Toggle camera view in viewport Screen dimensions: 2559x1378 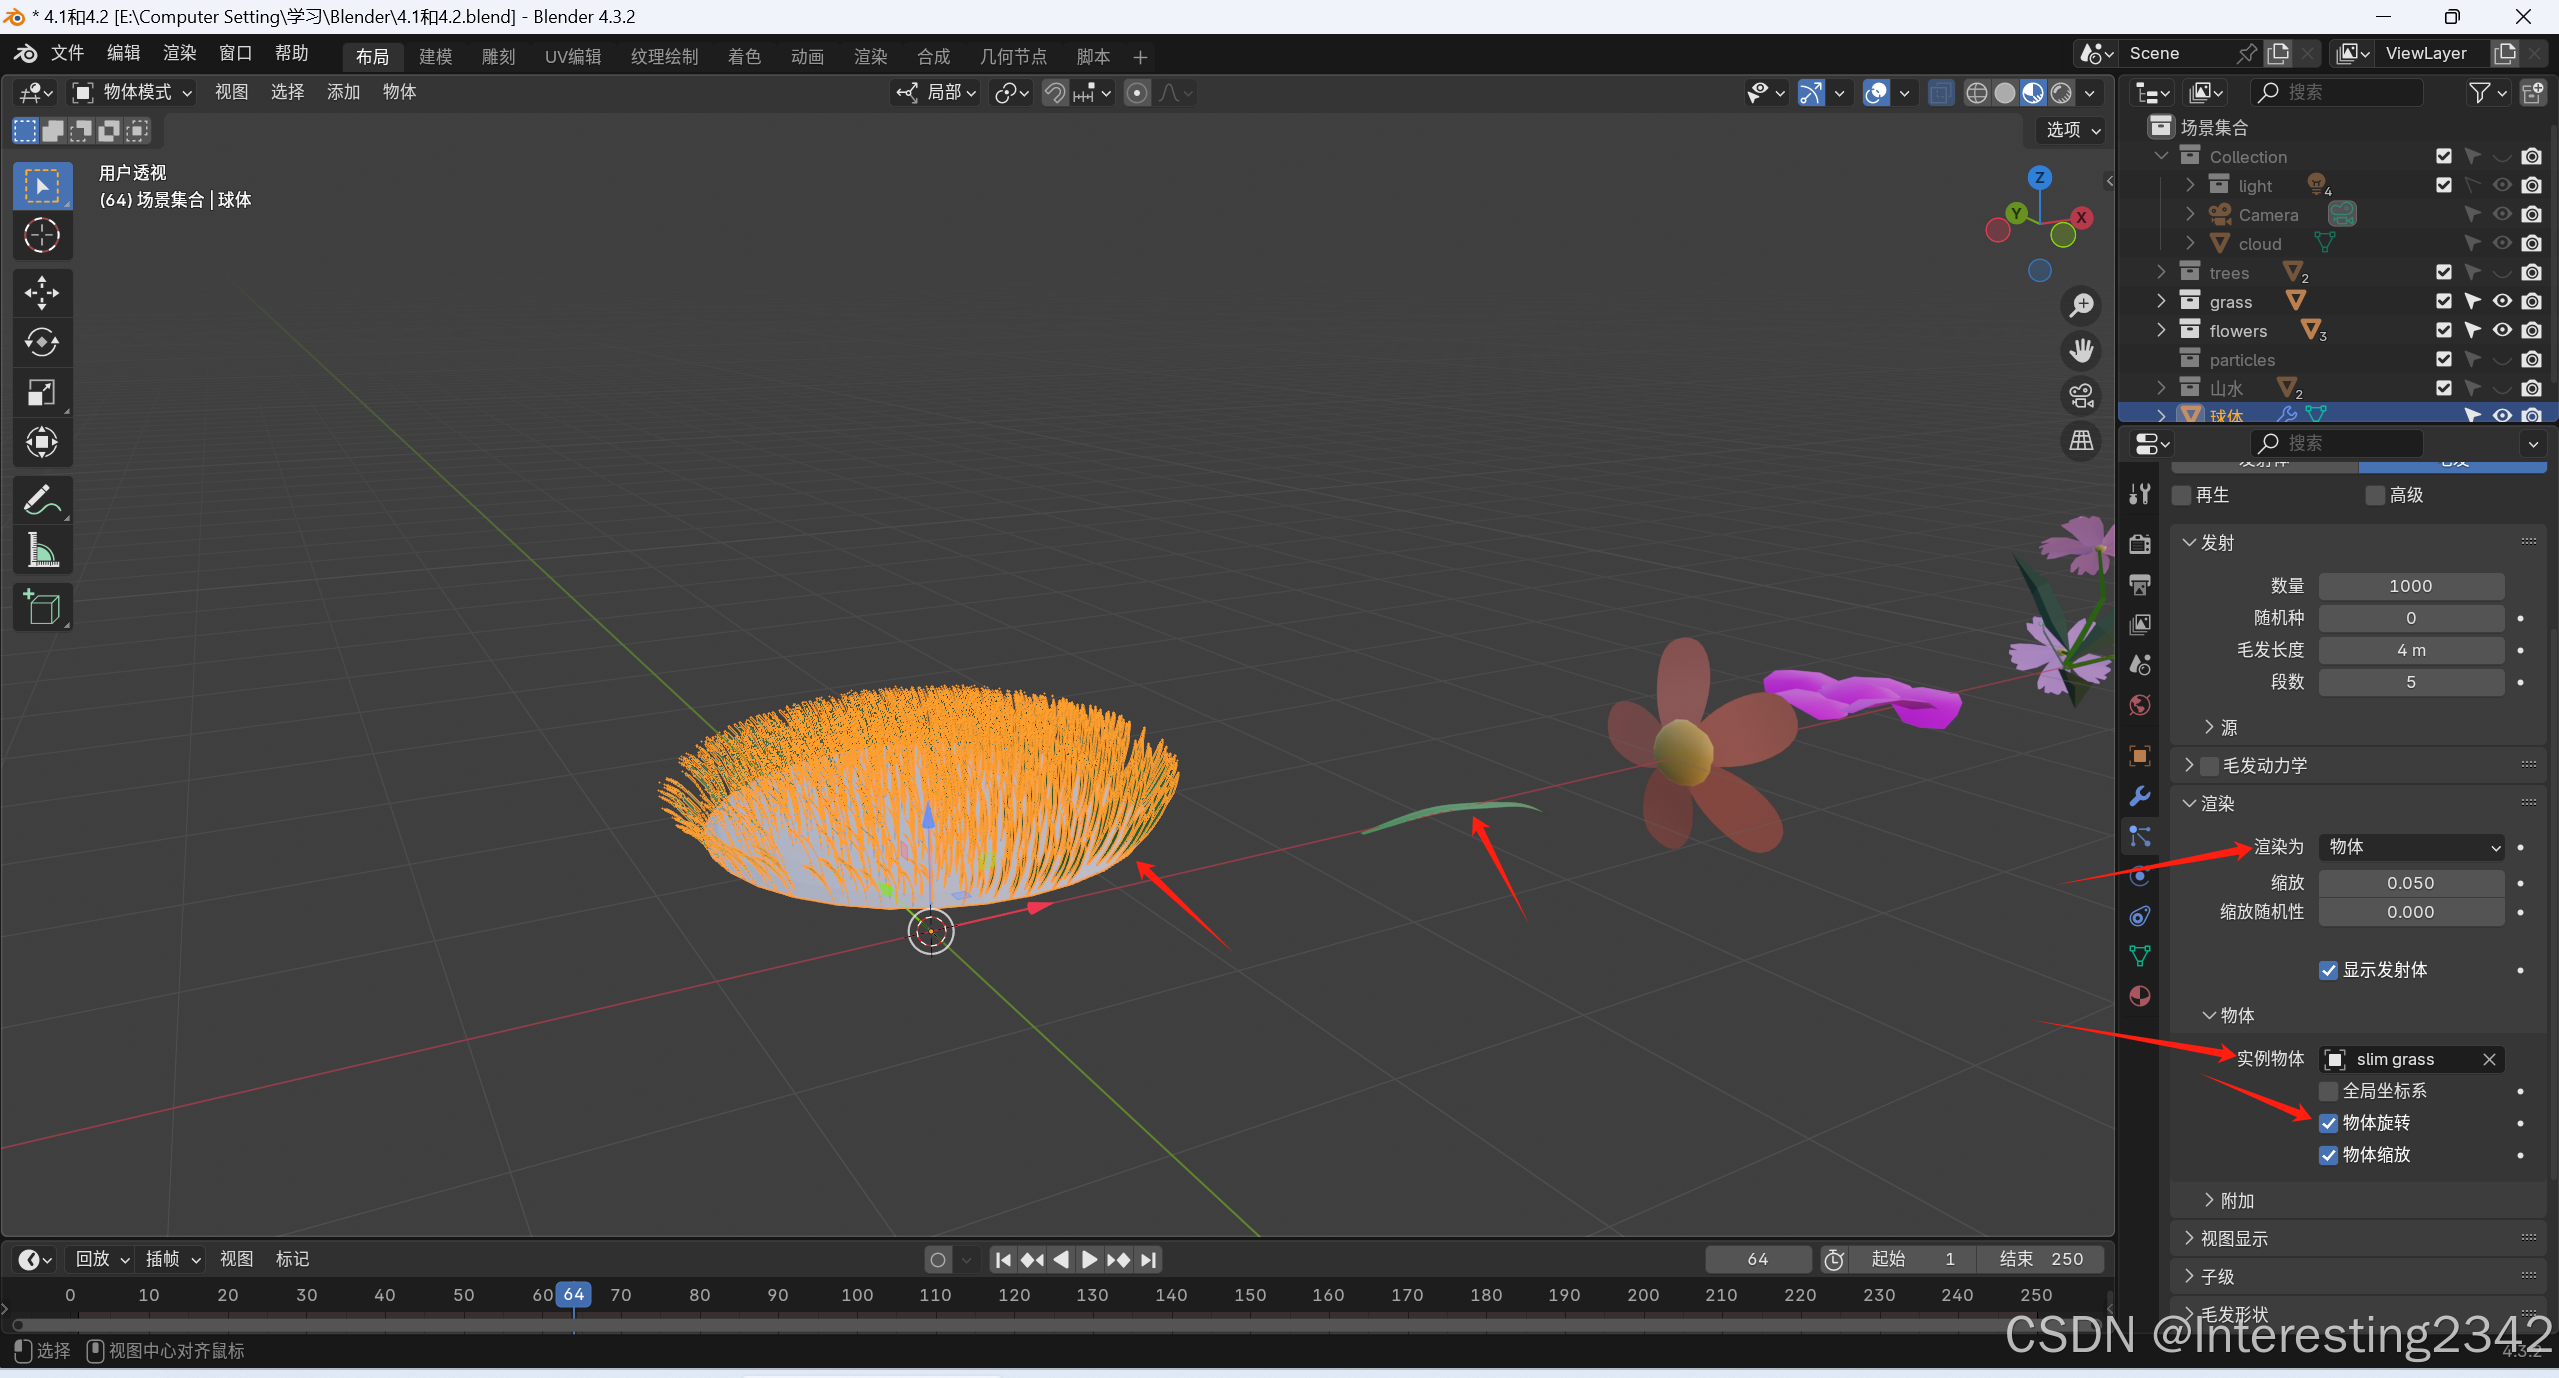click(2082, 396)
